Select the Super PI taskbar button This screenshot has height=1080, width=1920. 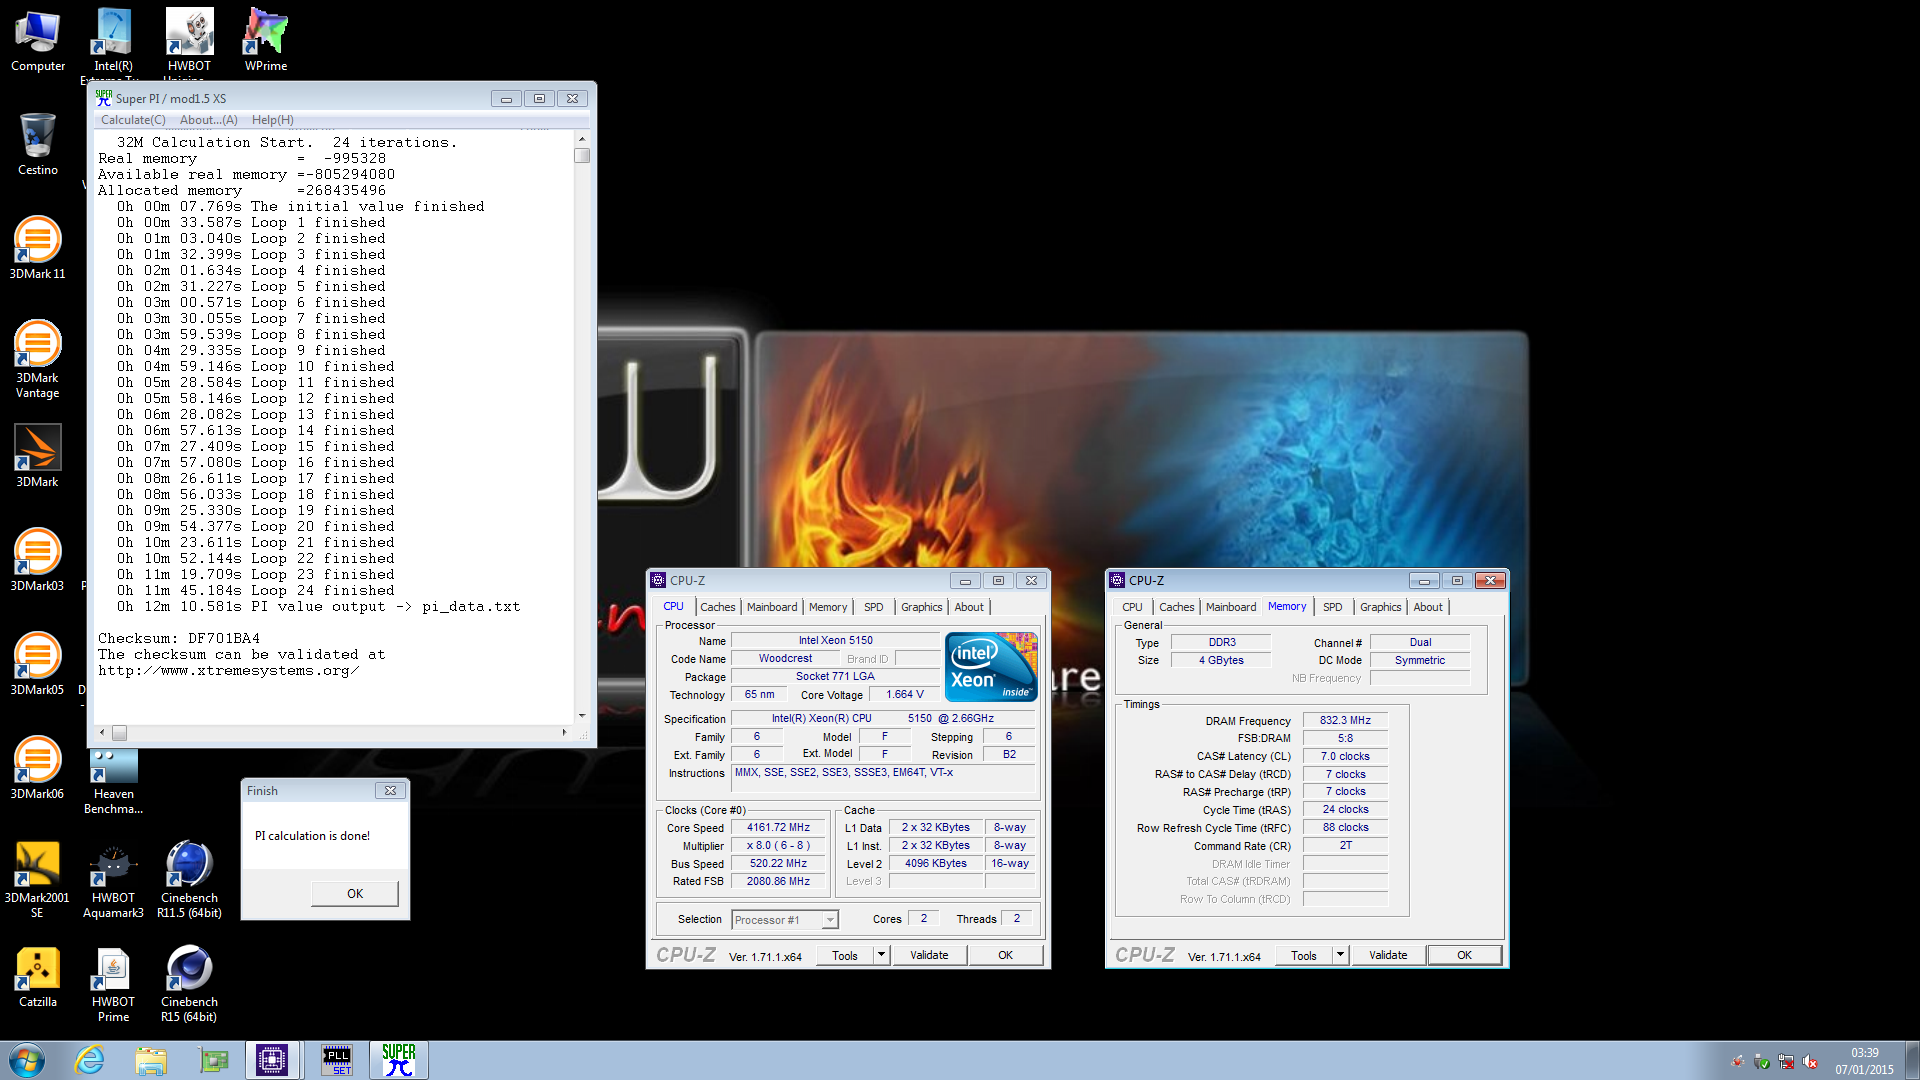tap(399, 1060)
